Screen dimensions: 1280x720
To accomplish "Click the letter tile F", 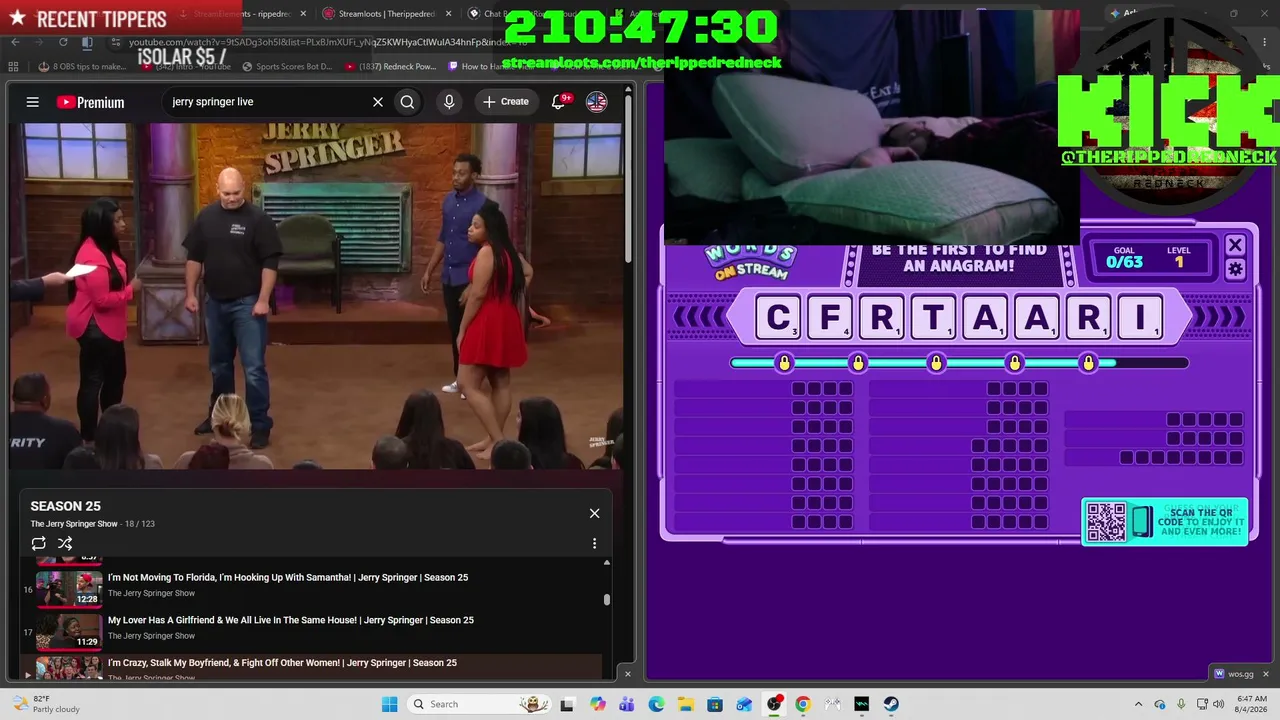I will click(x=830, y=318).
